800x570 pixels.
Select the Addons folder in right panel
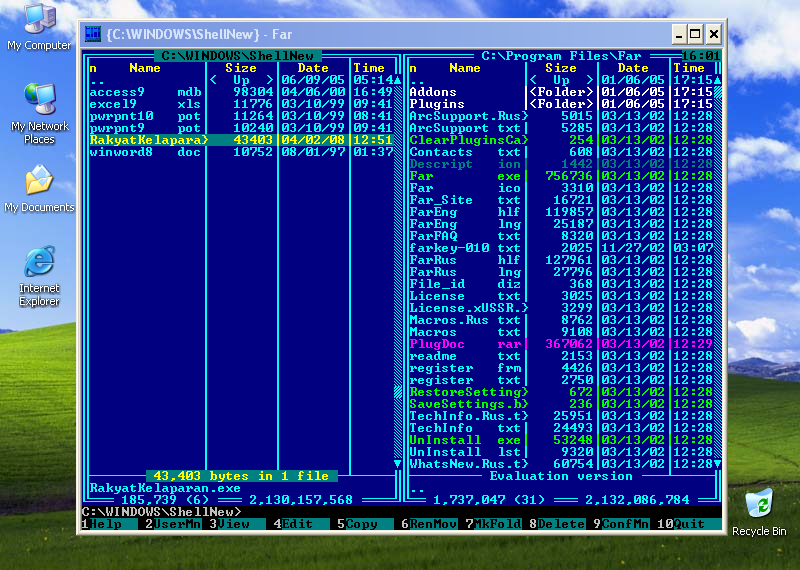click(x=561, y=92)
